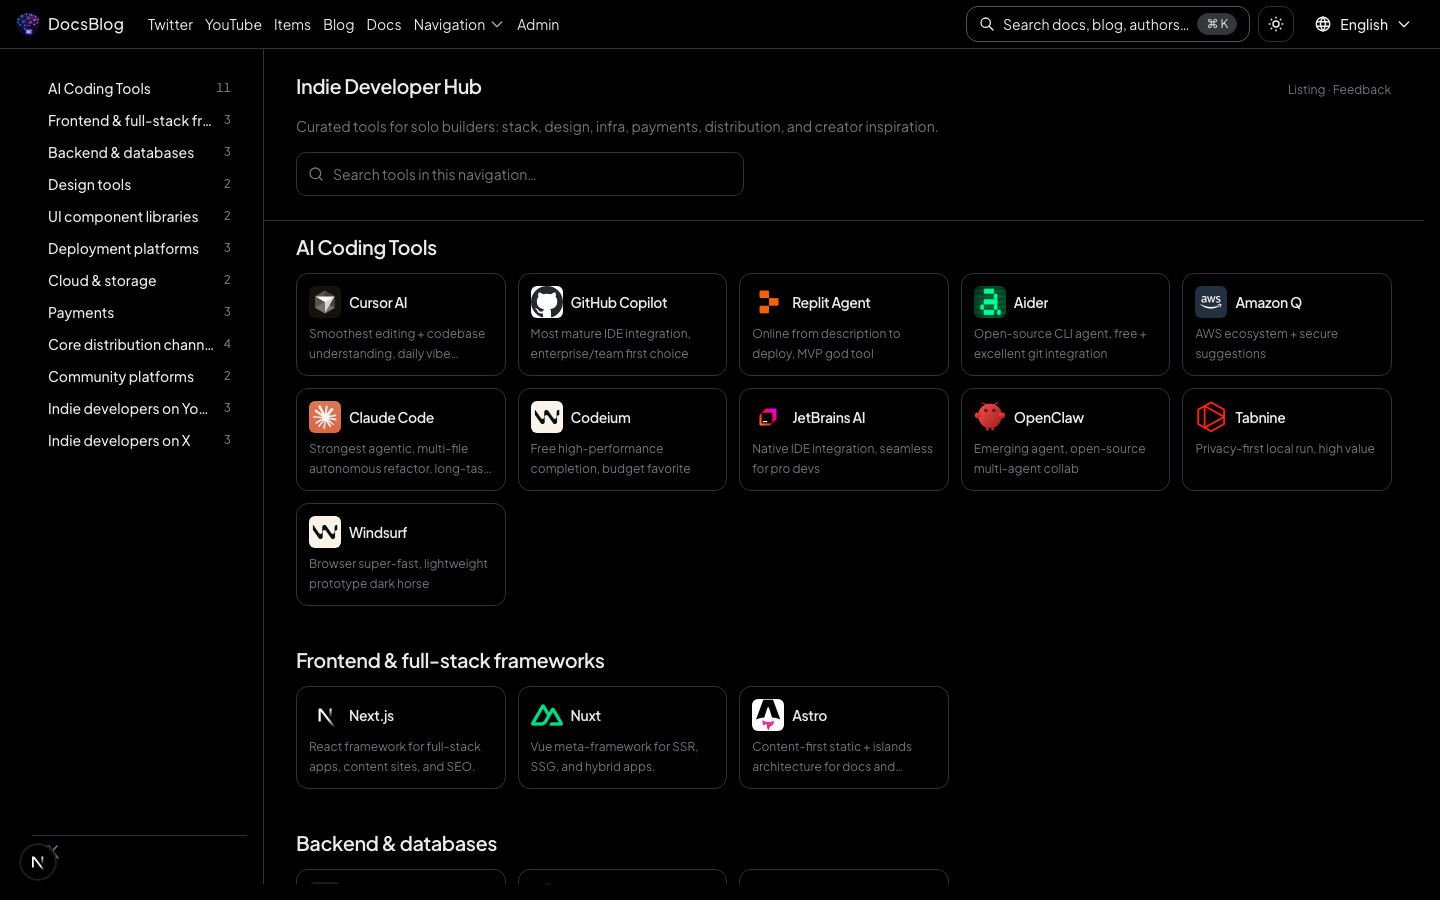Click the Tabnine hexagon icon
The height and width of the screenshot is (900, 1440).
[x=1211, y=417]
